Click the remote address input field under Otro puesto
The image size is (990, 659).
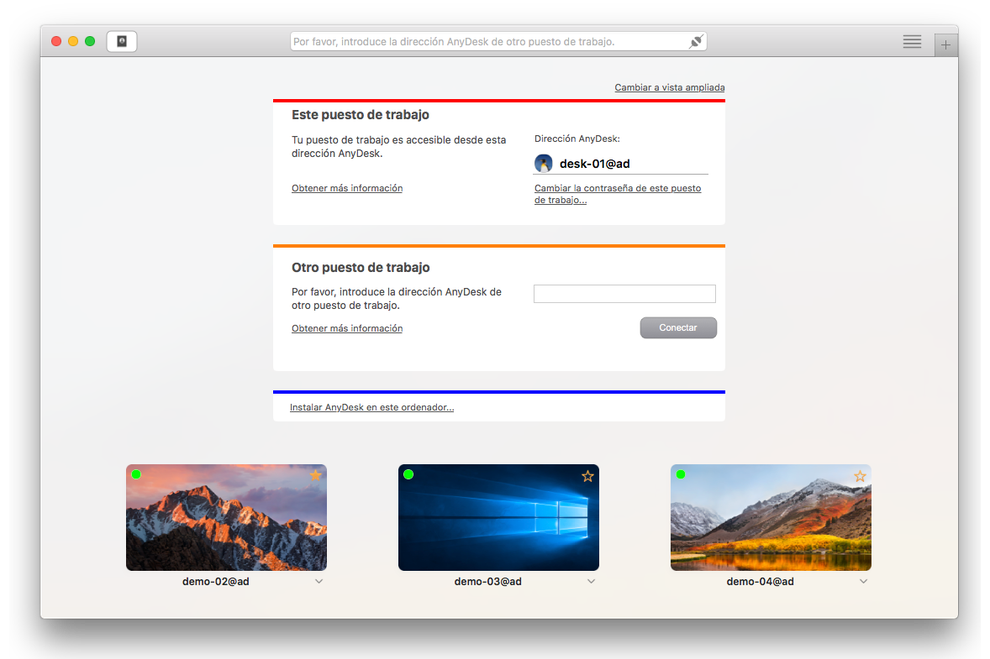(624, 294)
